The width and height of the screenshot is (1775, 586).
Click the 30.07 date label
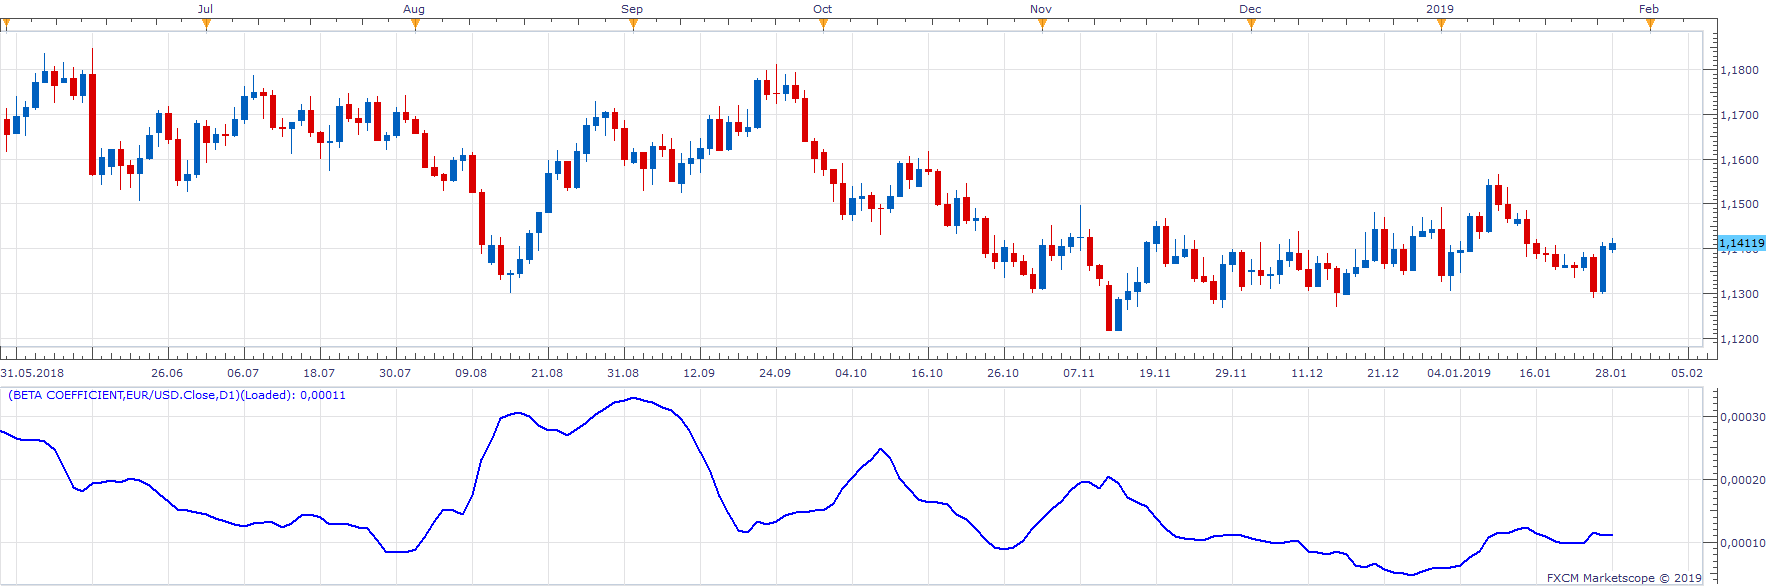coord(395,373)
